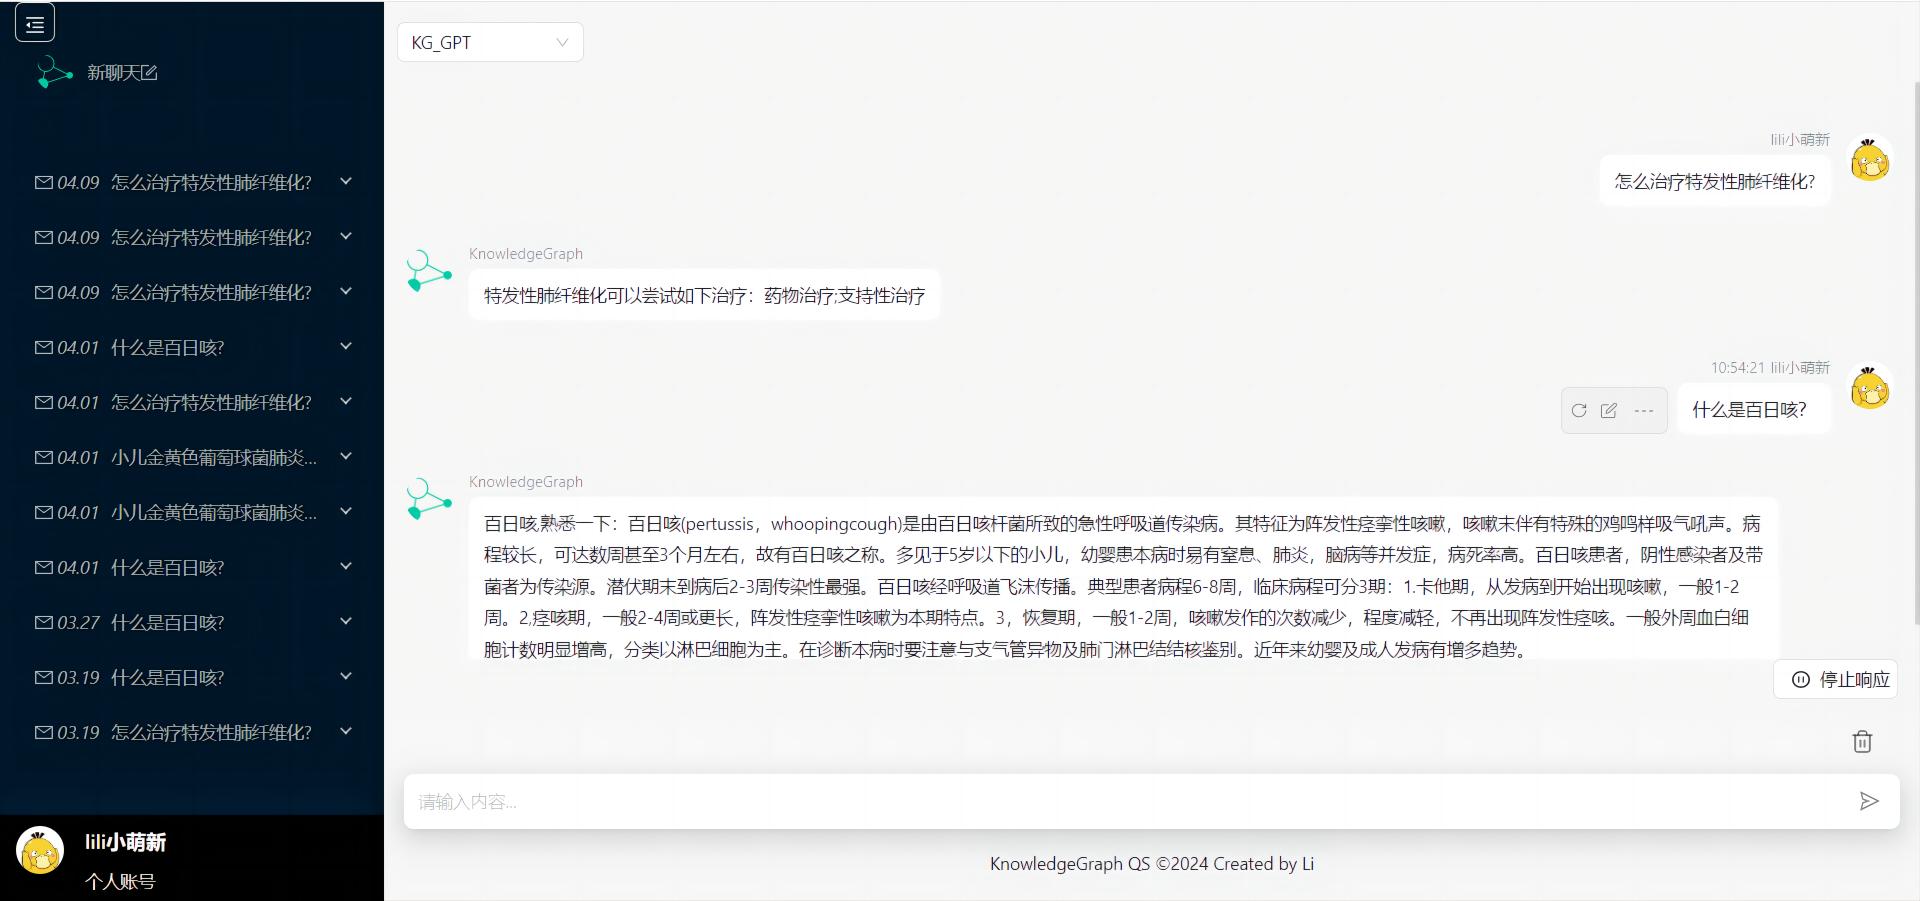This screenshot has width=1920, height=901.
Task: Click the 请输入内容 message input field
Action: pyautogui.click(x=900, y=801)
